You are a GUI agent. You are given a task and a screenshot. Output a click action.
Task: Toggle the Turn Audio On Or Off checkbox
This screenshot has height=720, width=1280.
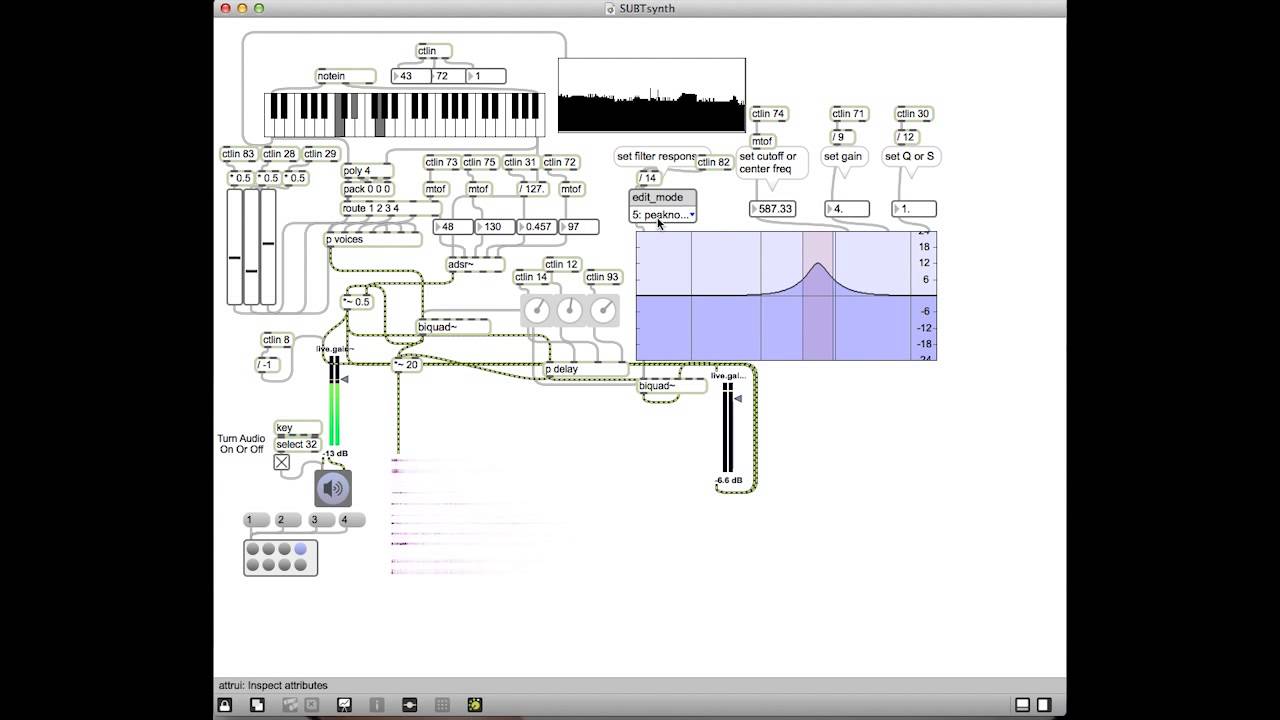[281, 462]
